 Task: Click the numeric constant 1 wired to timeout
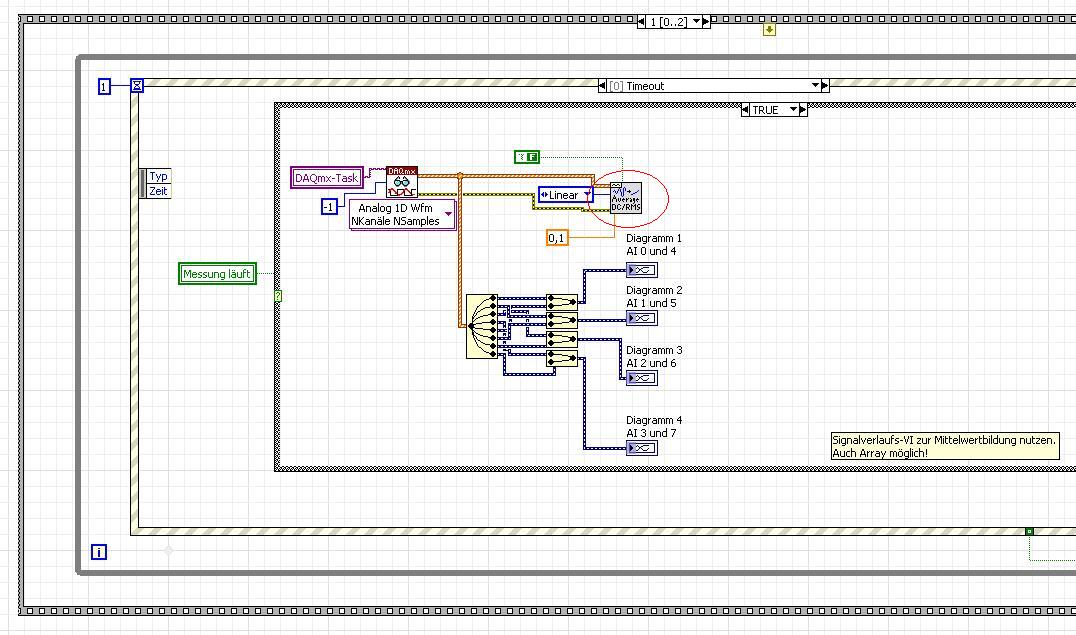(x=104, y=86)
